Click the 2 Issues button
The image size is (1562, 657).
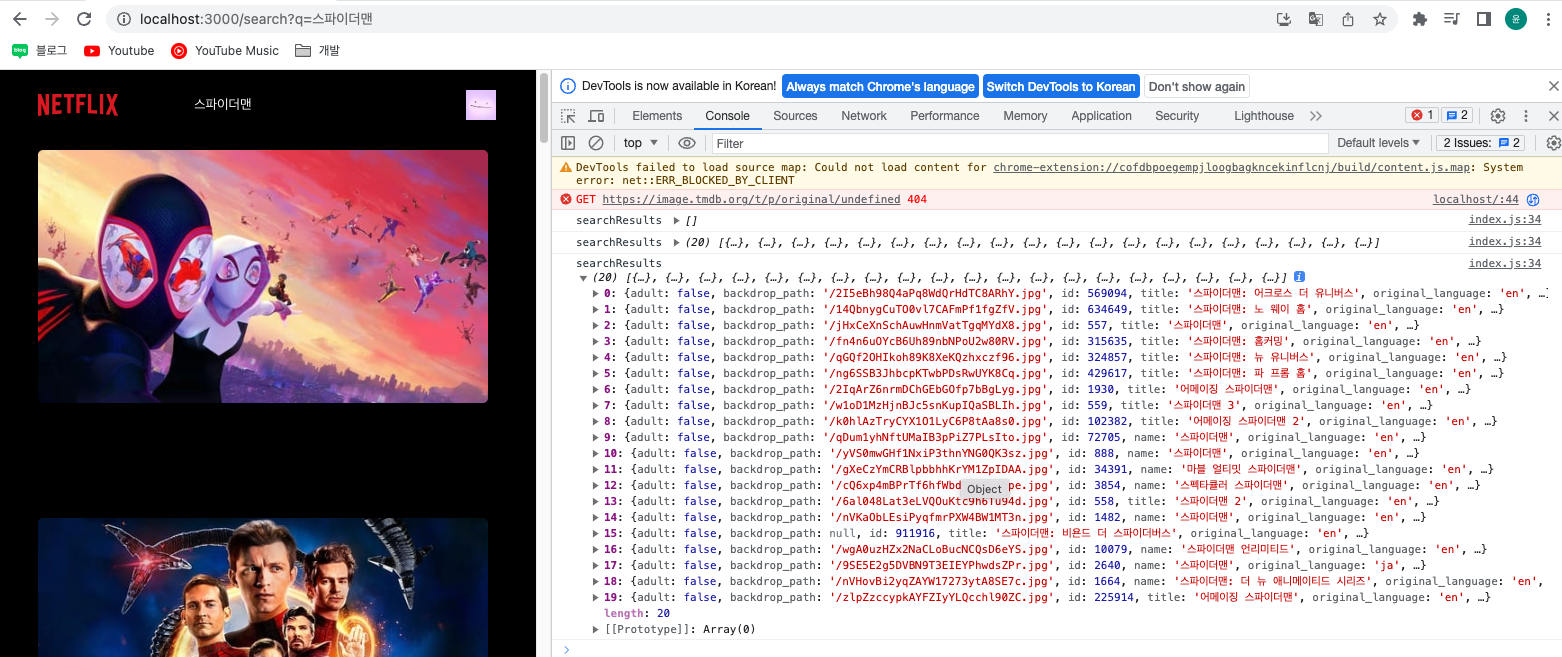(1482, 143)
